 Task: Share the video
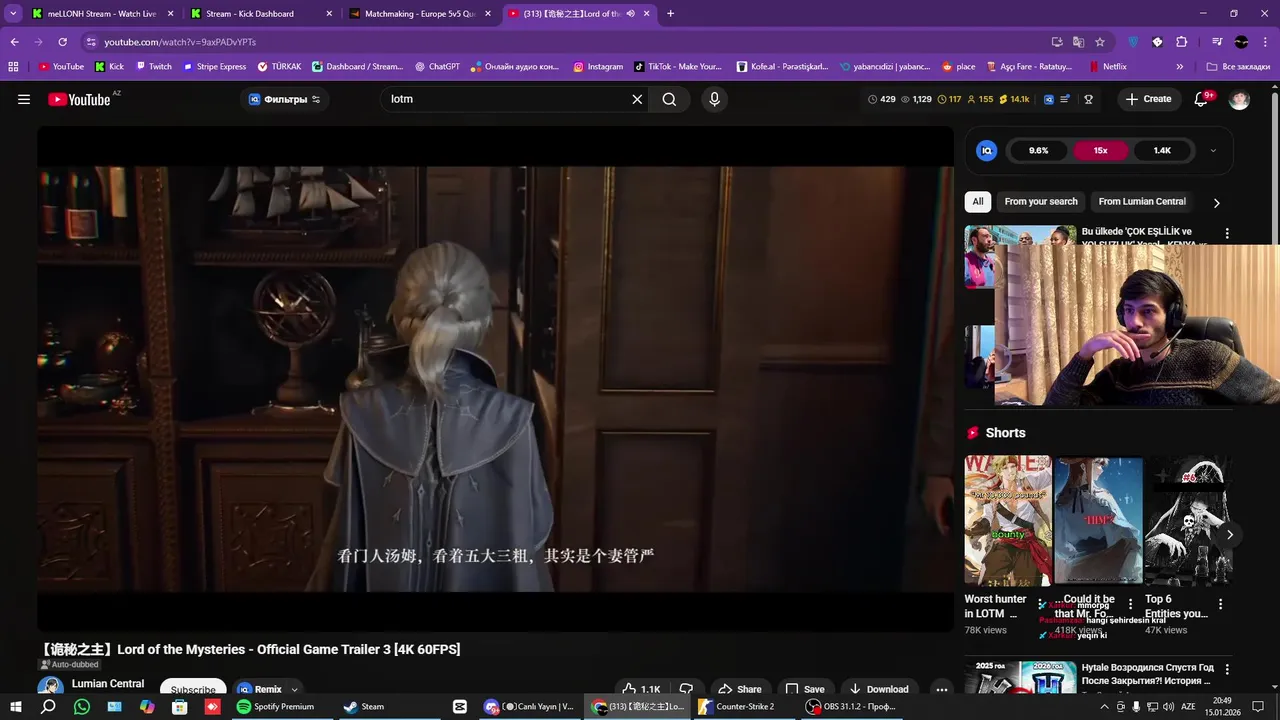click(x=739, y=689)
